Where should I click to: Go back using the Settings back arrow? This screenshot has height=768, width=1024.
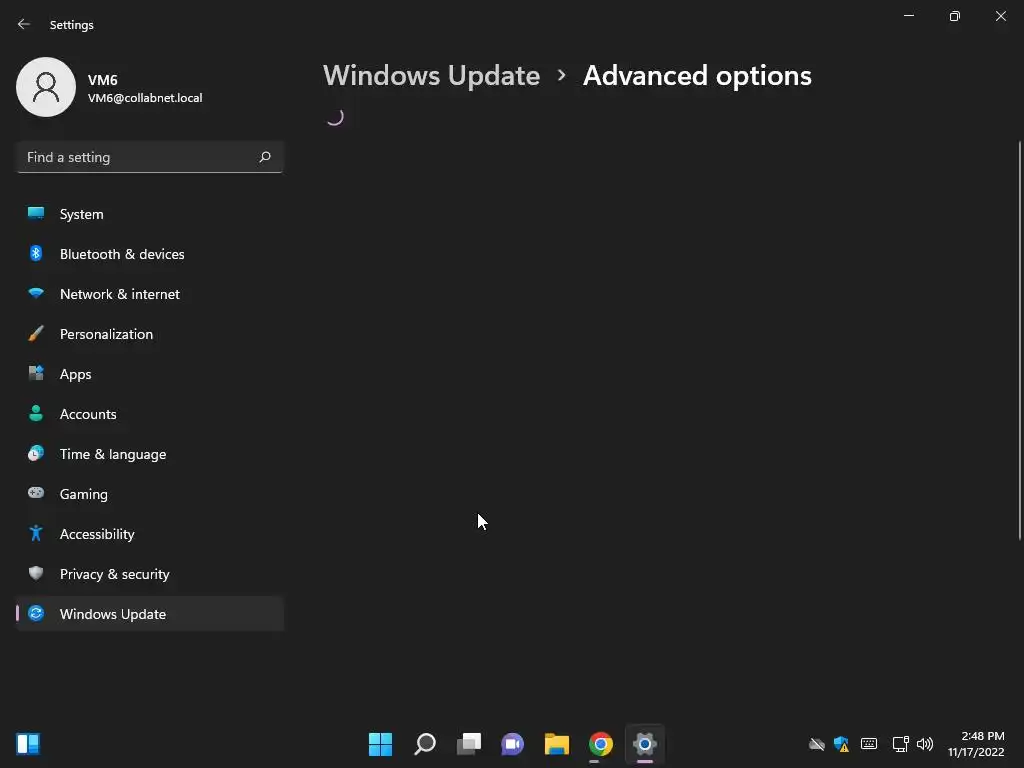click(24, 24)
